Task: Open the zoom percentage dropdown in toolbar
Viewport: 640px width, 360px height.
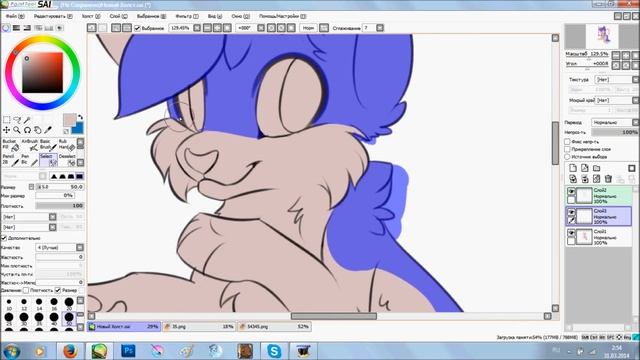Action: 197,28
